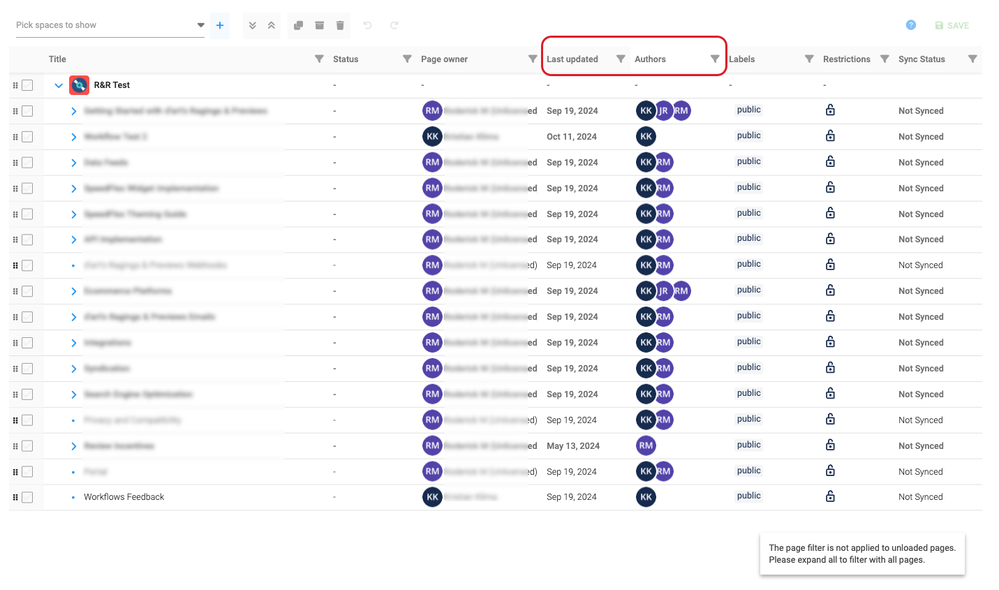Open the Workflows Feedback page title
999x590 pixels.
coord(124,497)
